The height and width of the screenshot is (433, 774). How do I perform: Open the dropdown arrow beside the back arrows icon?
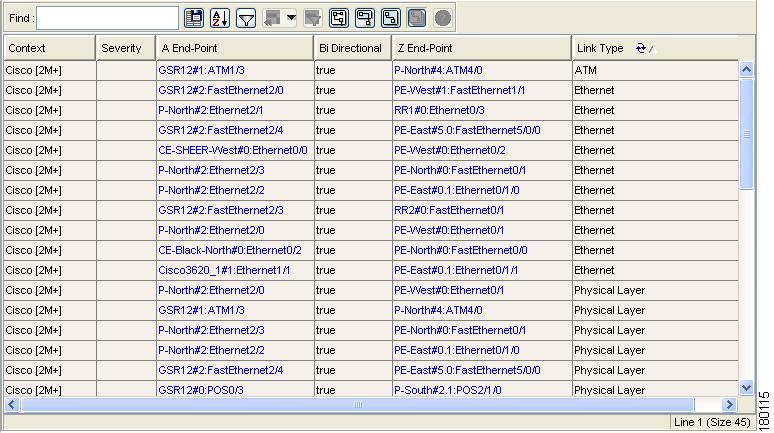[x=291, y=18]
